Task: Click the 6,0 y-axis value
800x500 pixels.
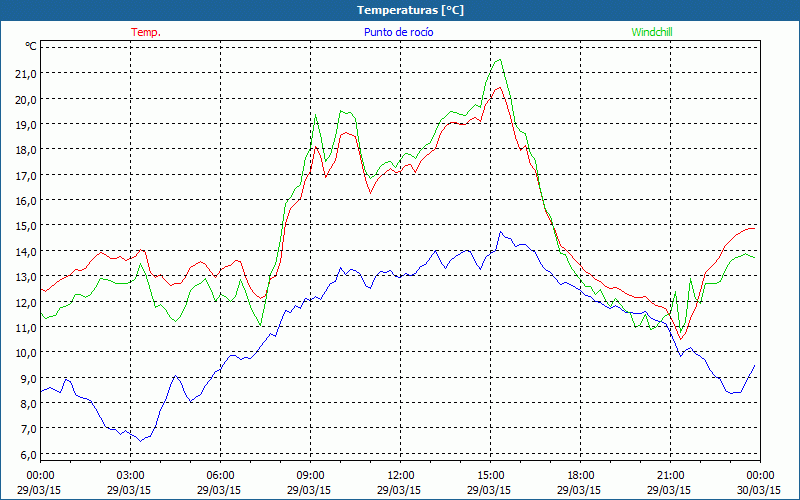Action: pyautogui.click(x=29, y=454)
